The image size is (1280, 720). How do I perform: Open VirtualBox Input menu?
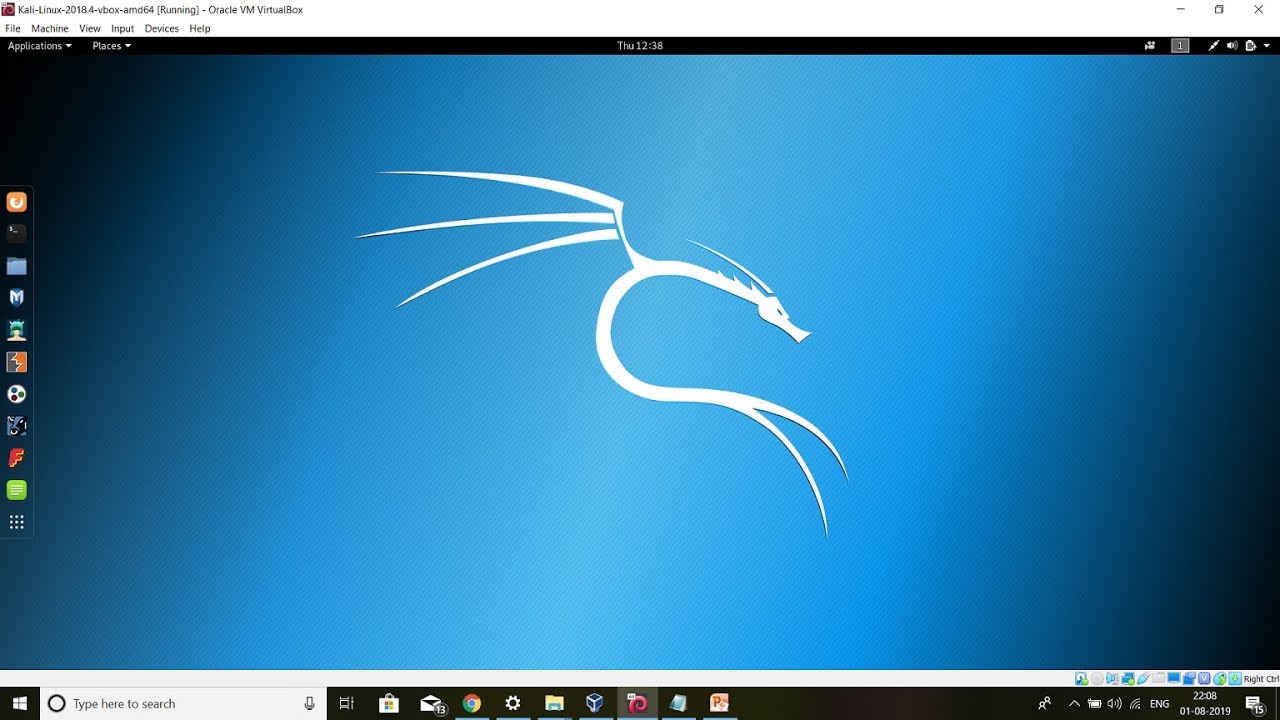pos(122,29)
